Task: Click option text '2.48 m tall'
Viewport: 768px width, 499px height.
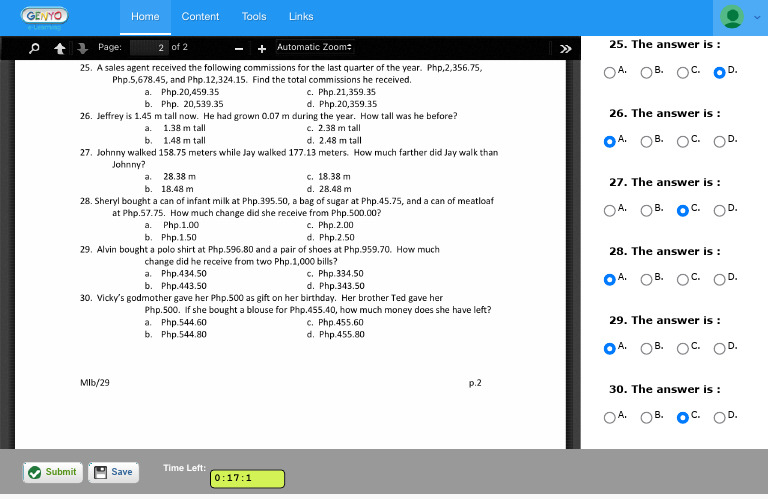Action: click(x=340, y=141)
